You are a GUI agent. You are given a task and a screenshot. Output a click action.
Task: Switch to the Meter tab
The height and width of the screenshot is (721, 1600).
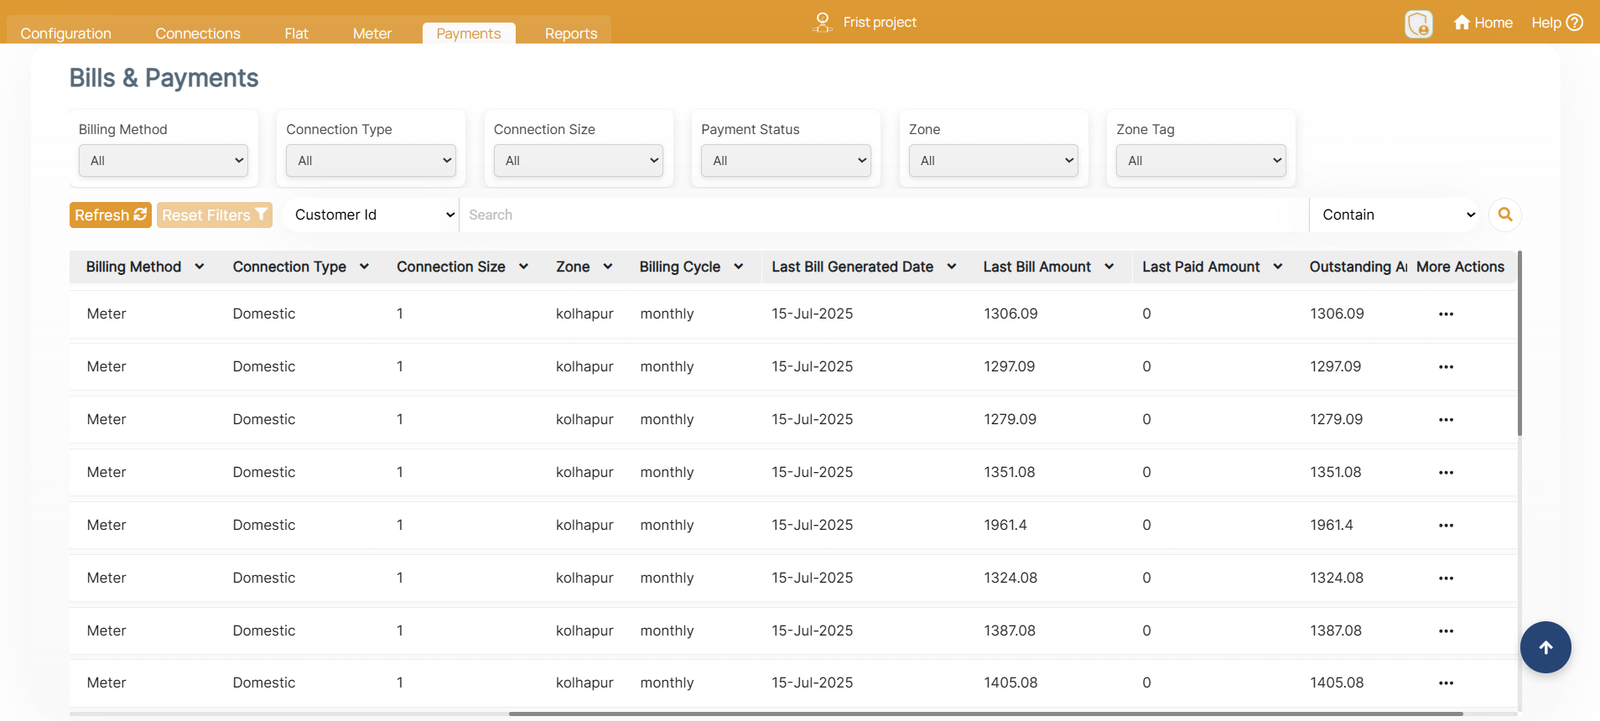[x=372, y=33]
